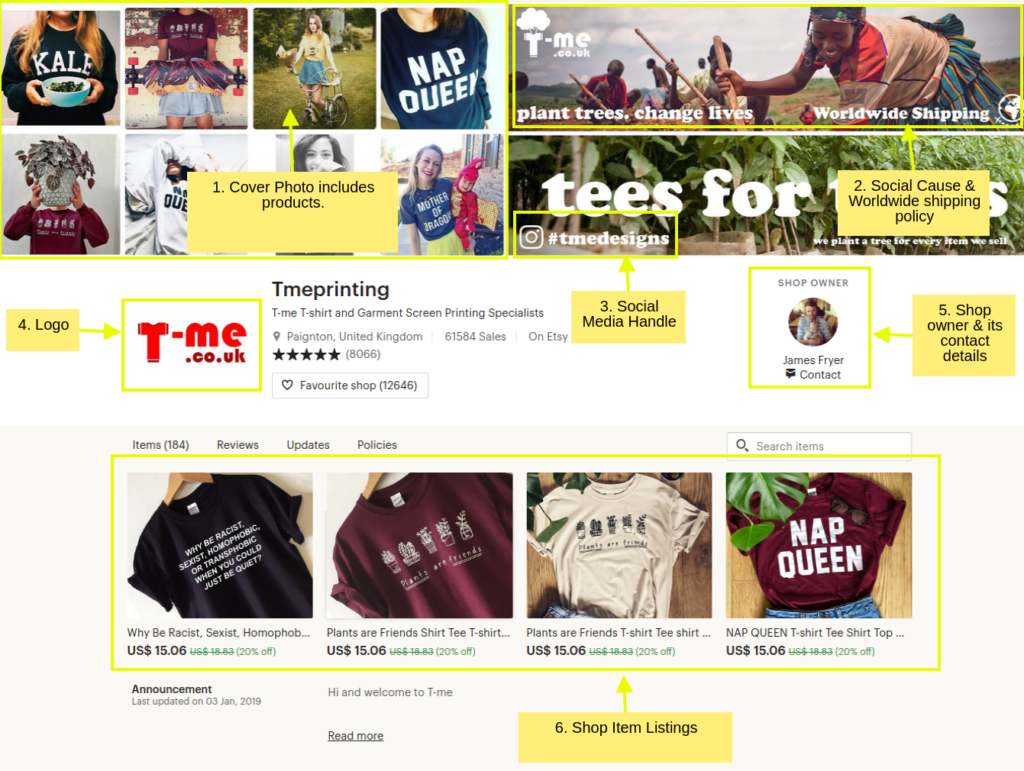This screenshot has height=771, width=1024.
Task: Click the message icon next to Contact
Action: tap(790, 374)
